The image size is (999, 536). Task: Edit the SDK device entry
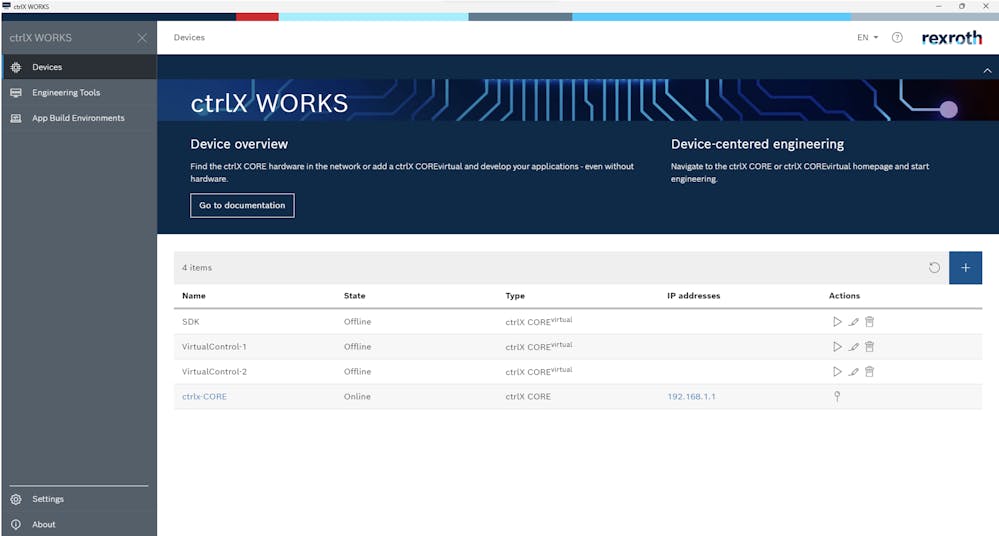click(854, 322)
